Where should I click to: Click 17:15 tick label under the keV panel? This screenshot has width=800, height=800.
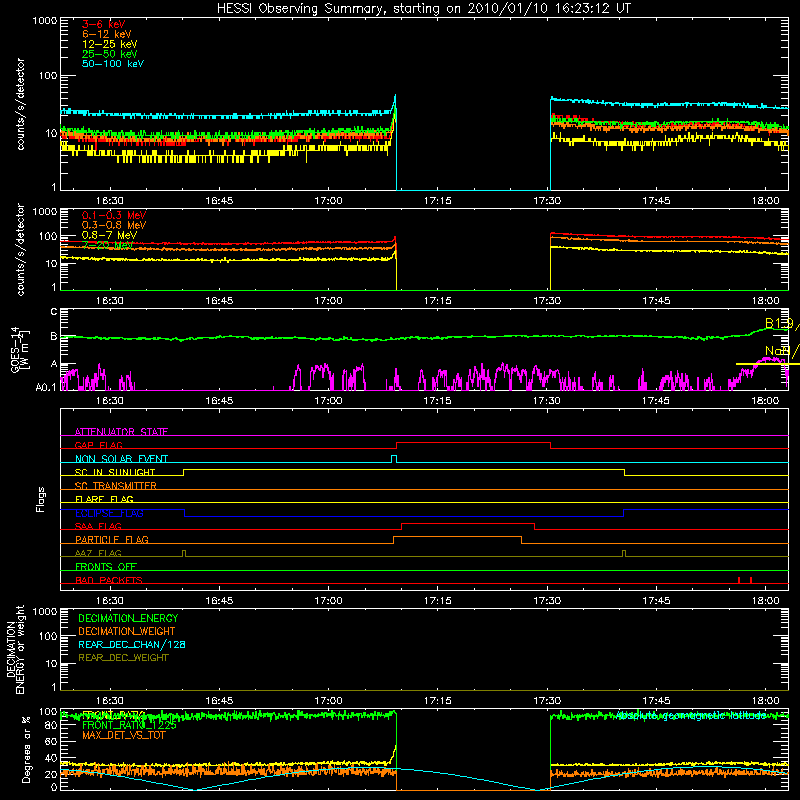pyautogui.click(x=438, y=201)
